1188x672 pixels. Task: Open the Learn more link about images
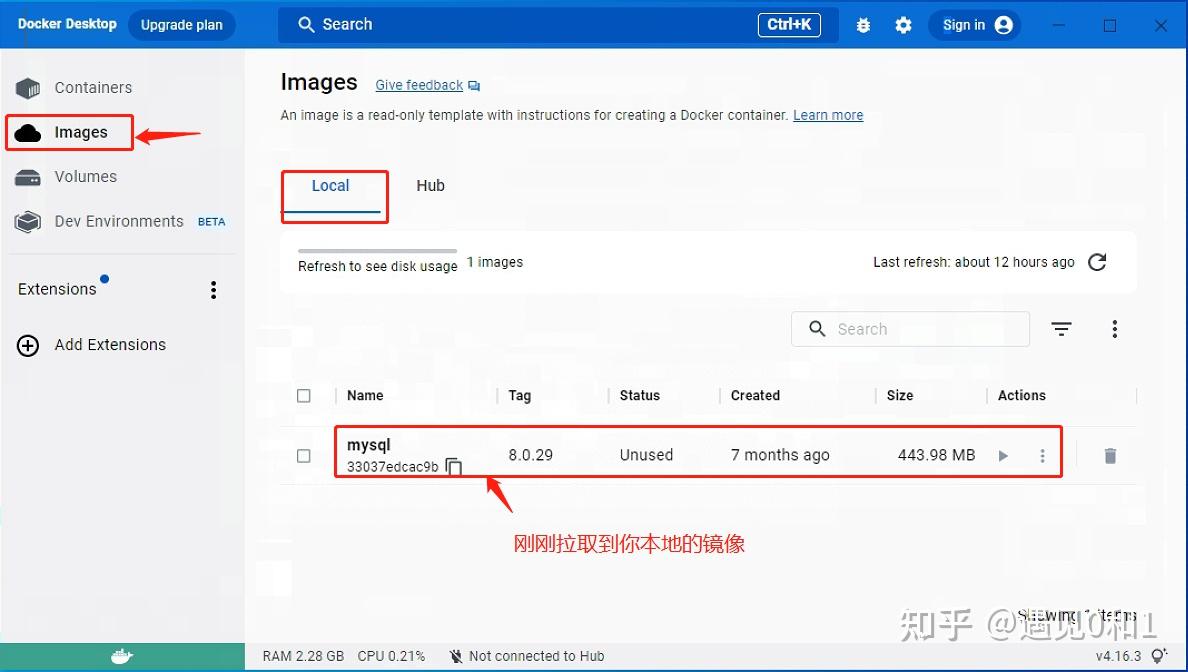[x=828, y=115]
